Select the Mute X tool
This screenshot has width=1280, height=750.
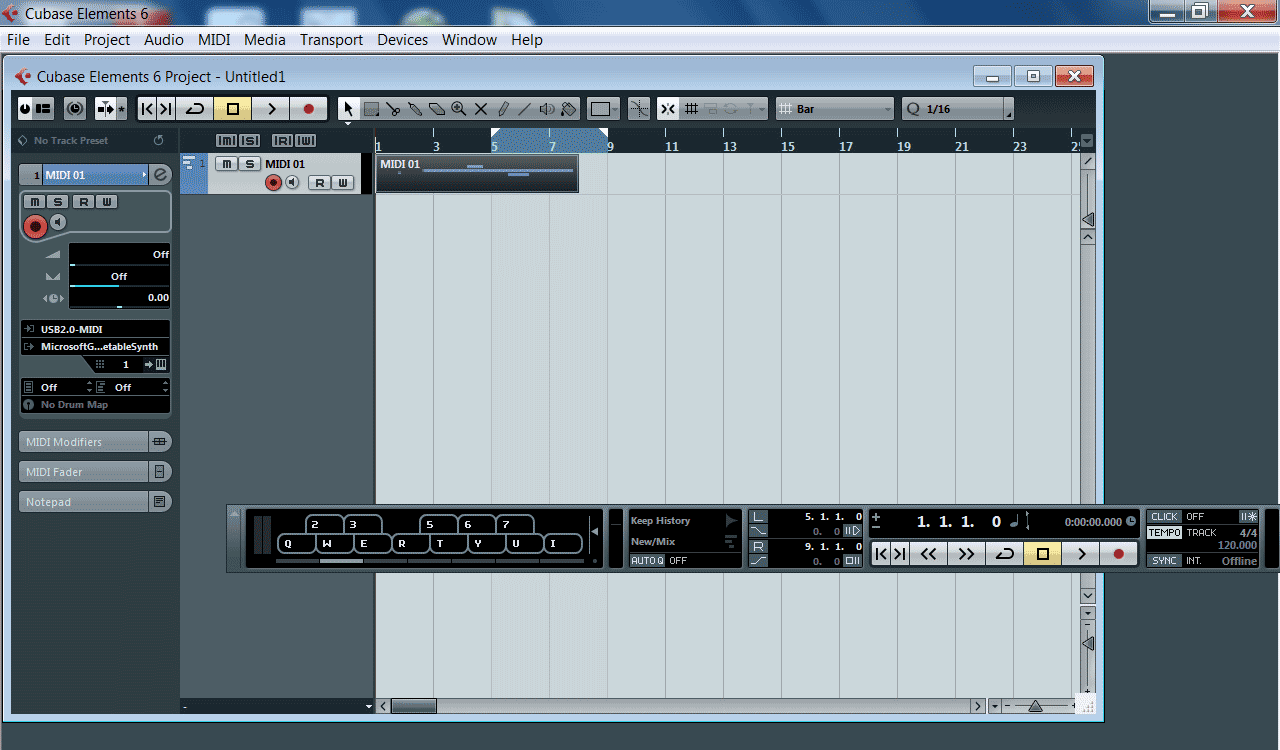click(481, 109)
